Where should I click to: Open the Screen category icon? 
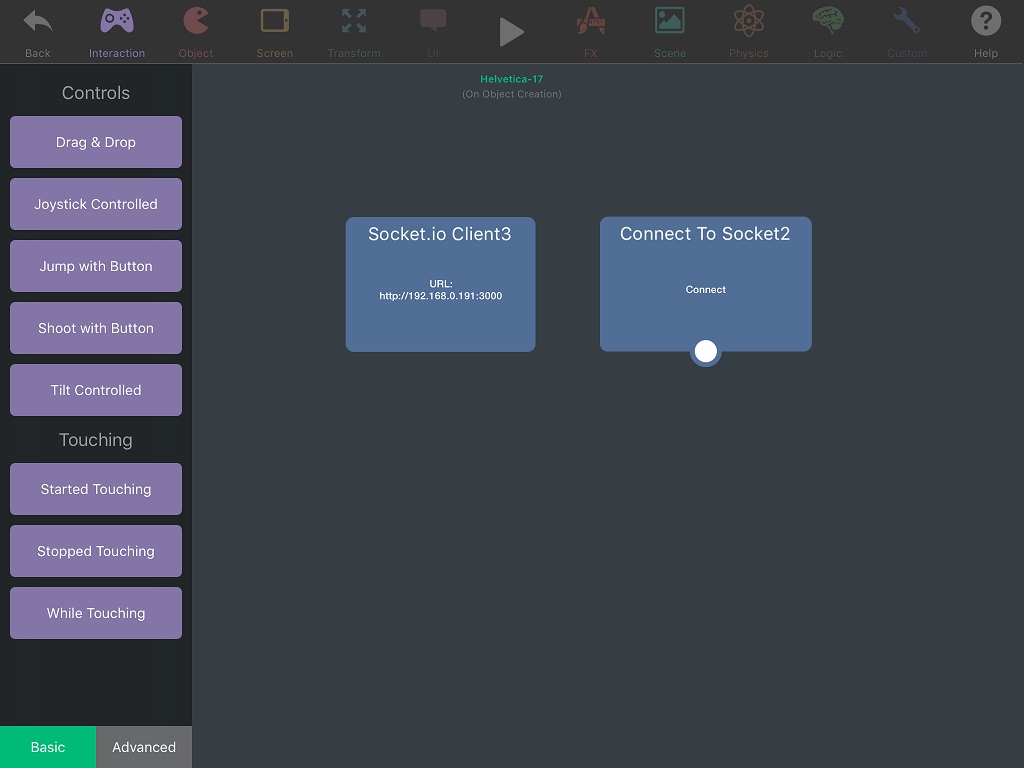pos(275,21)
